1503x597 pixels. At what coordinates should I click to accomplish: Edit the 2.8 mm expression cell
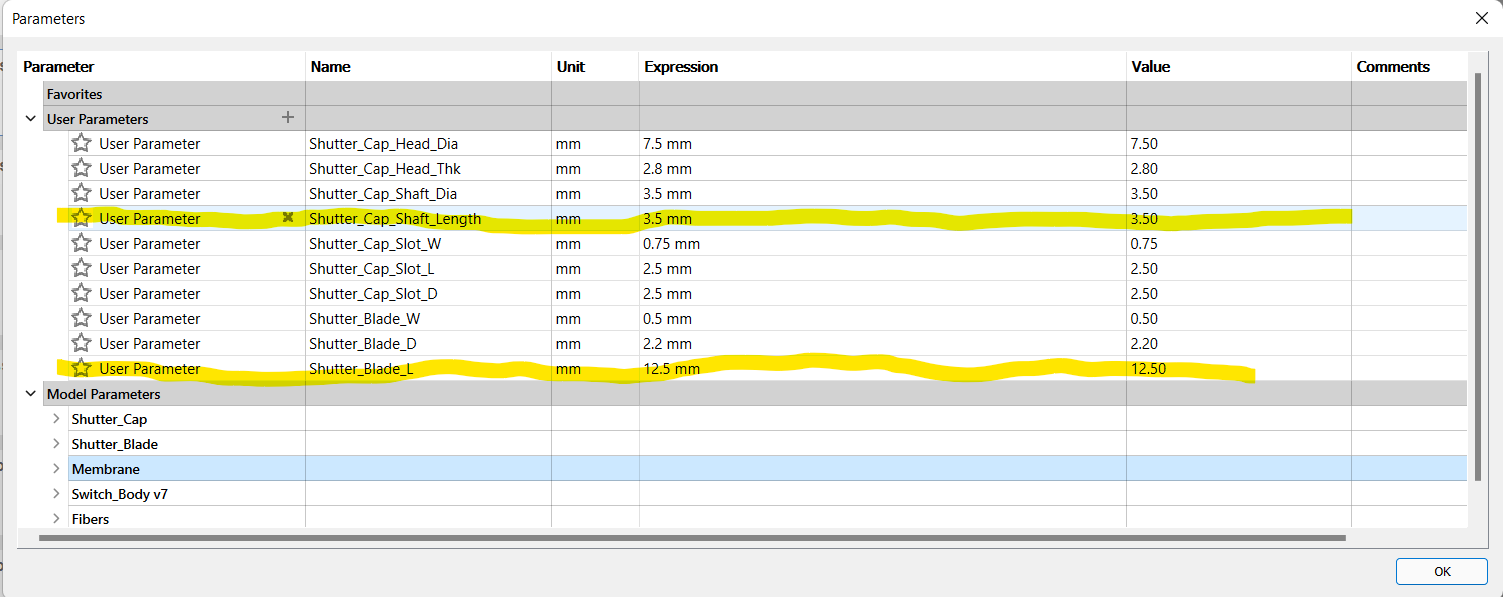883,168
